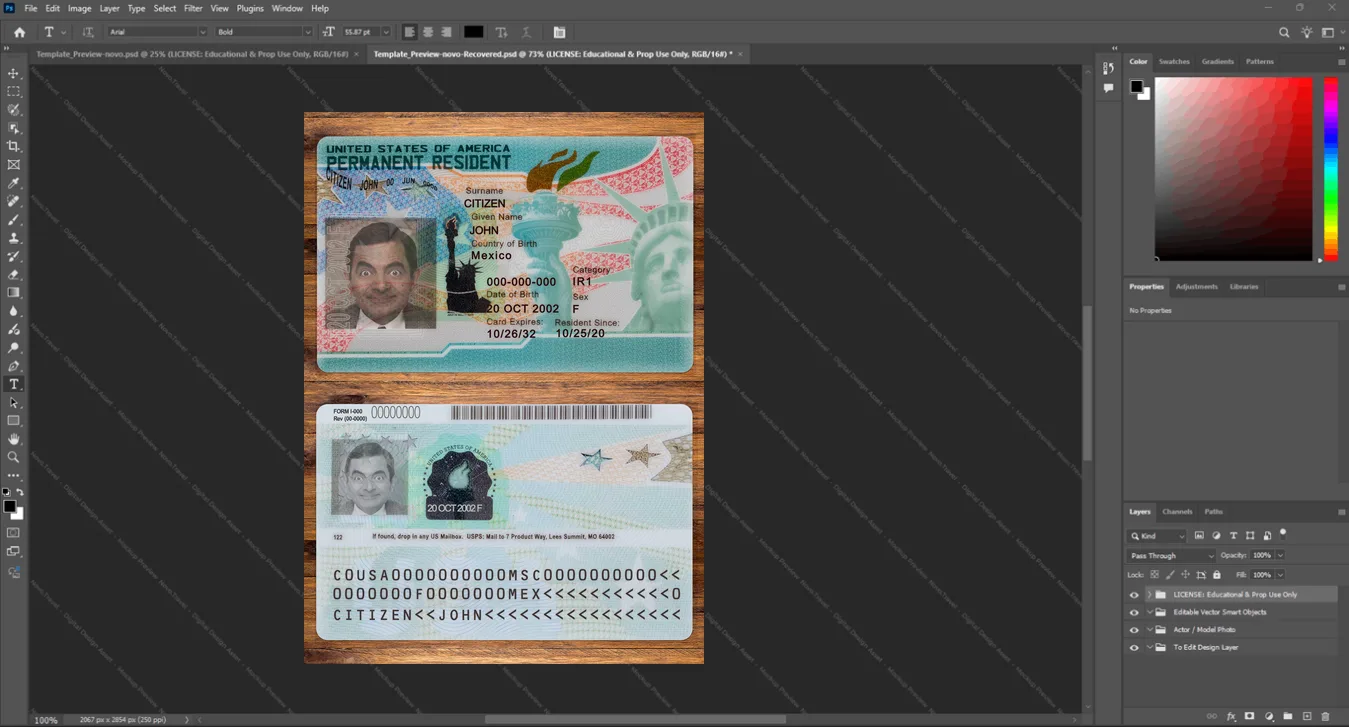Click the font size input field
The width and height of the screenshot is (1349, 727).
tap(358, 32)
